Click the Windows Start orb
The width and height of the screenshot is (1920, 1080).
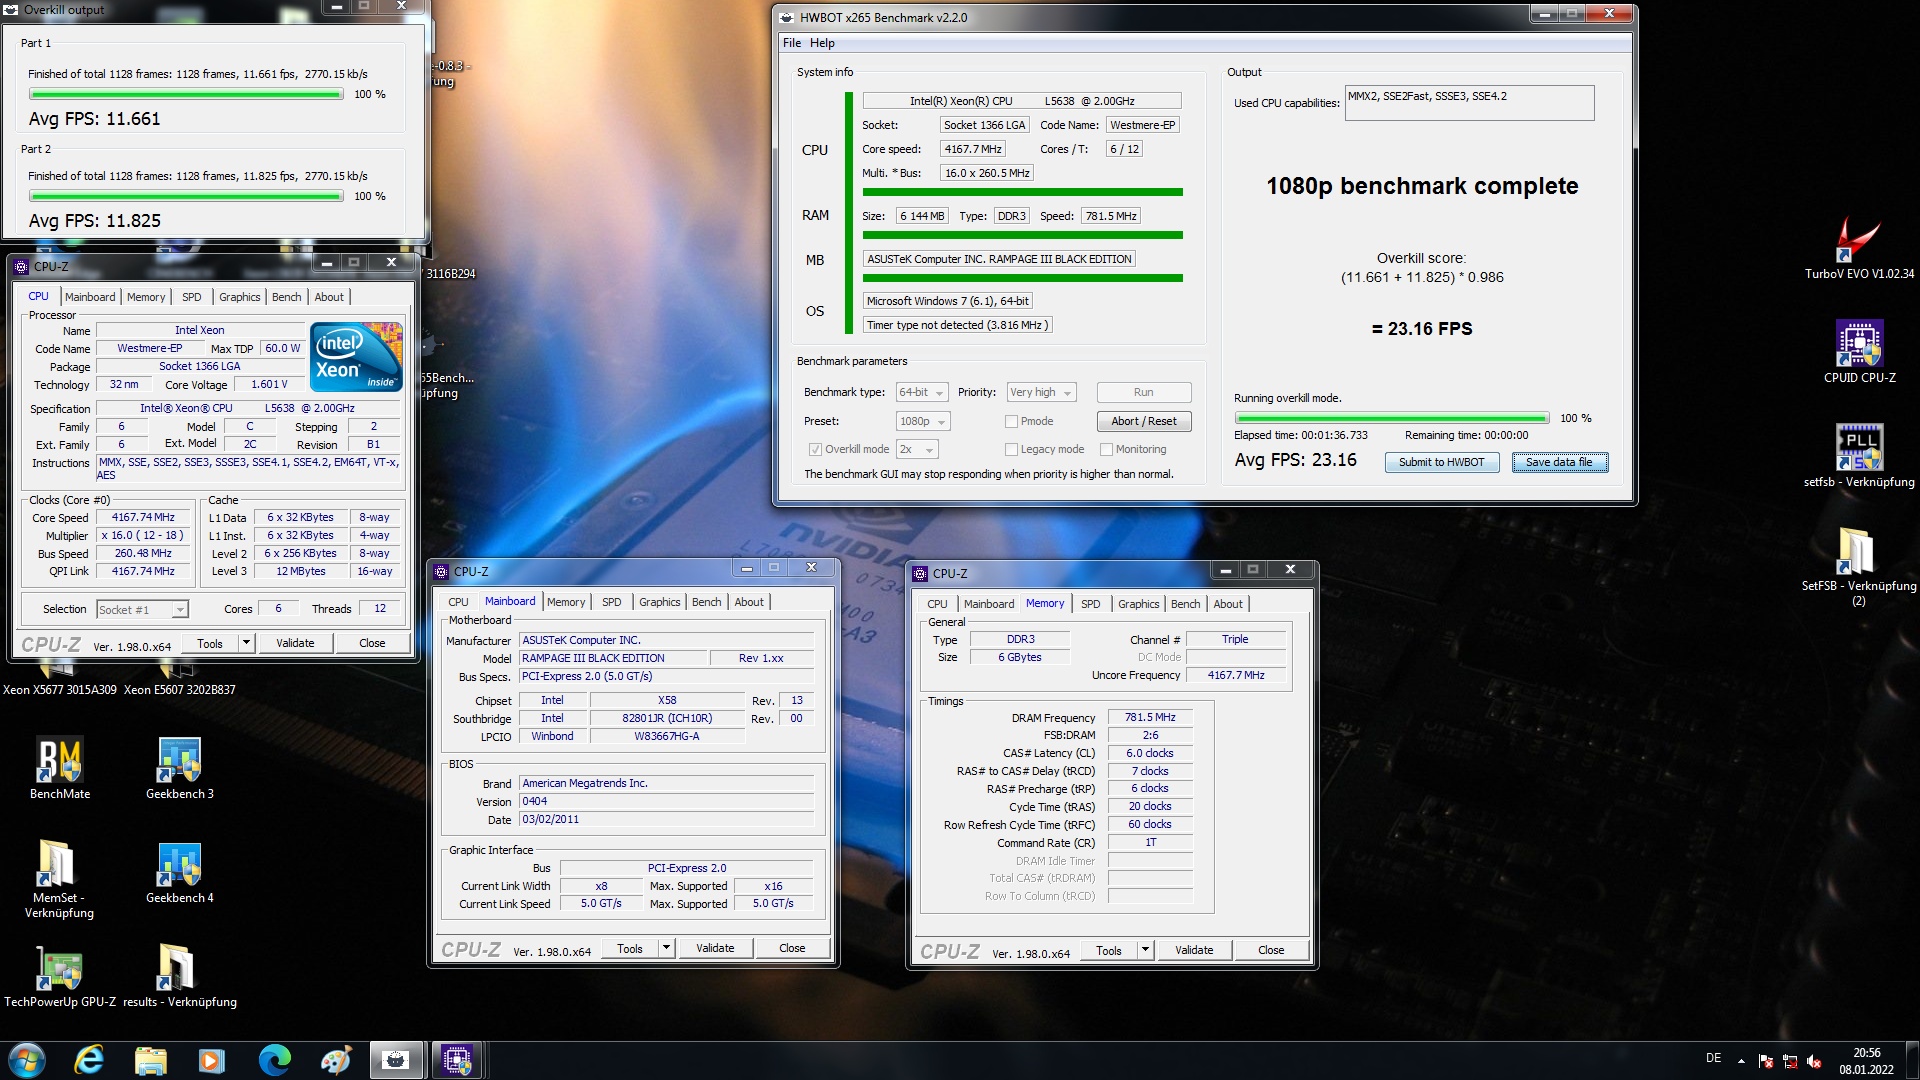pyautogui.click(x=27, y=1060)
